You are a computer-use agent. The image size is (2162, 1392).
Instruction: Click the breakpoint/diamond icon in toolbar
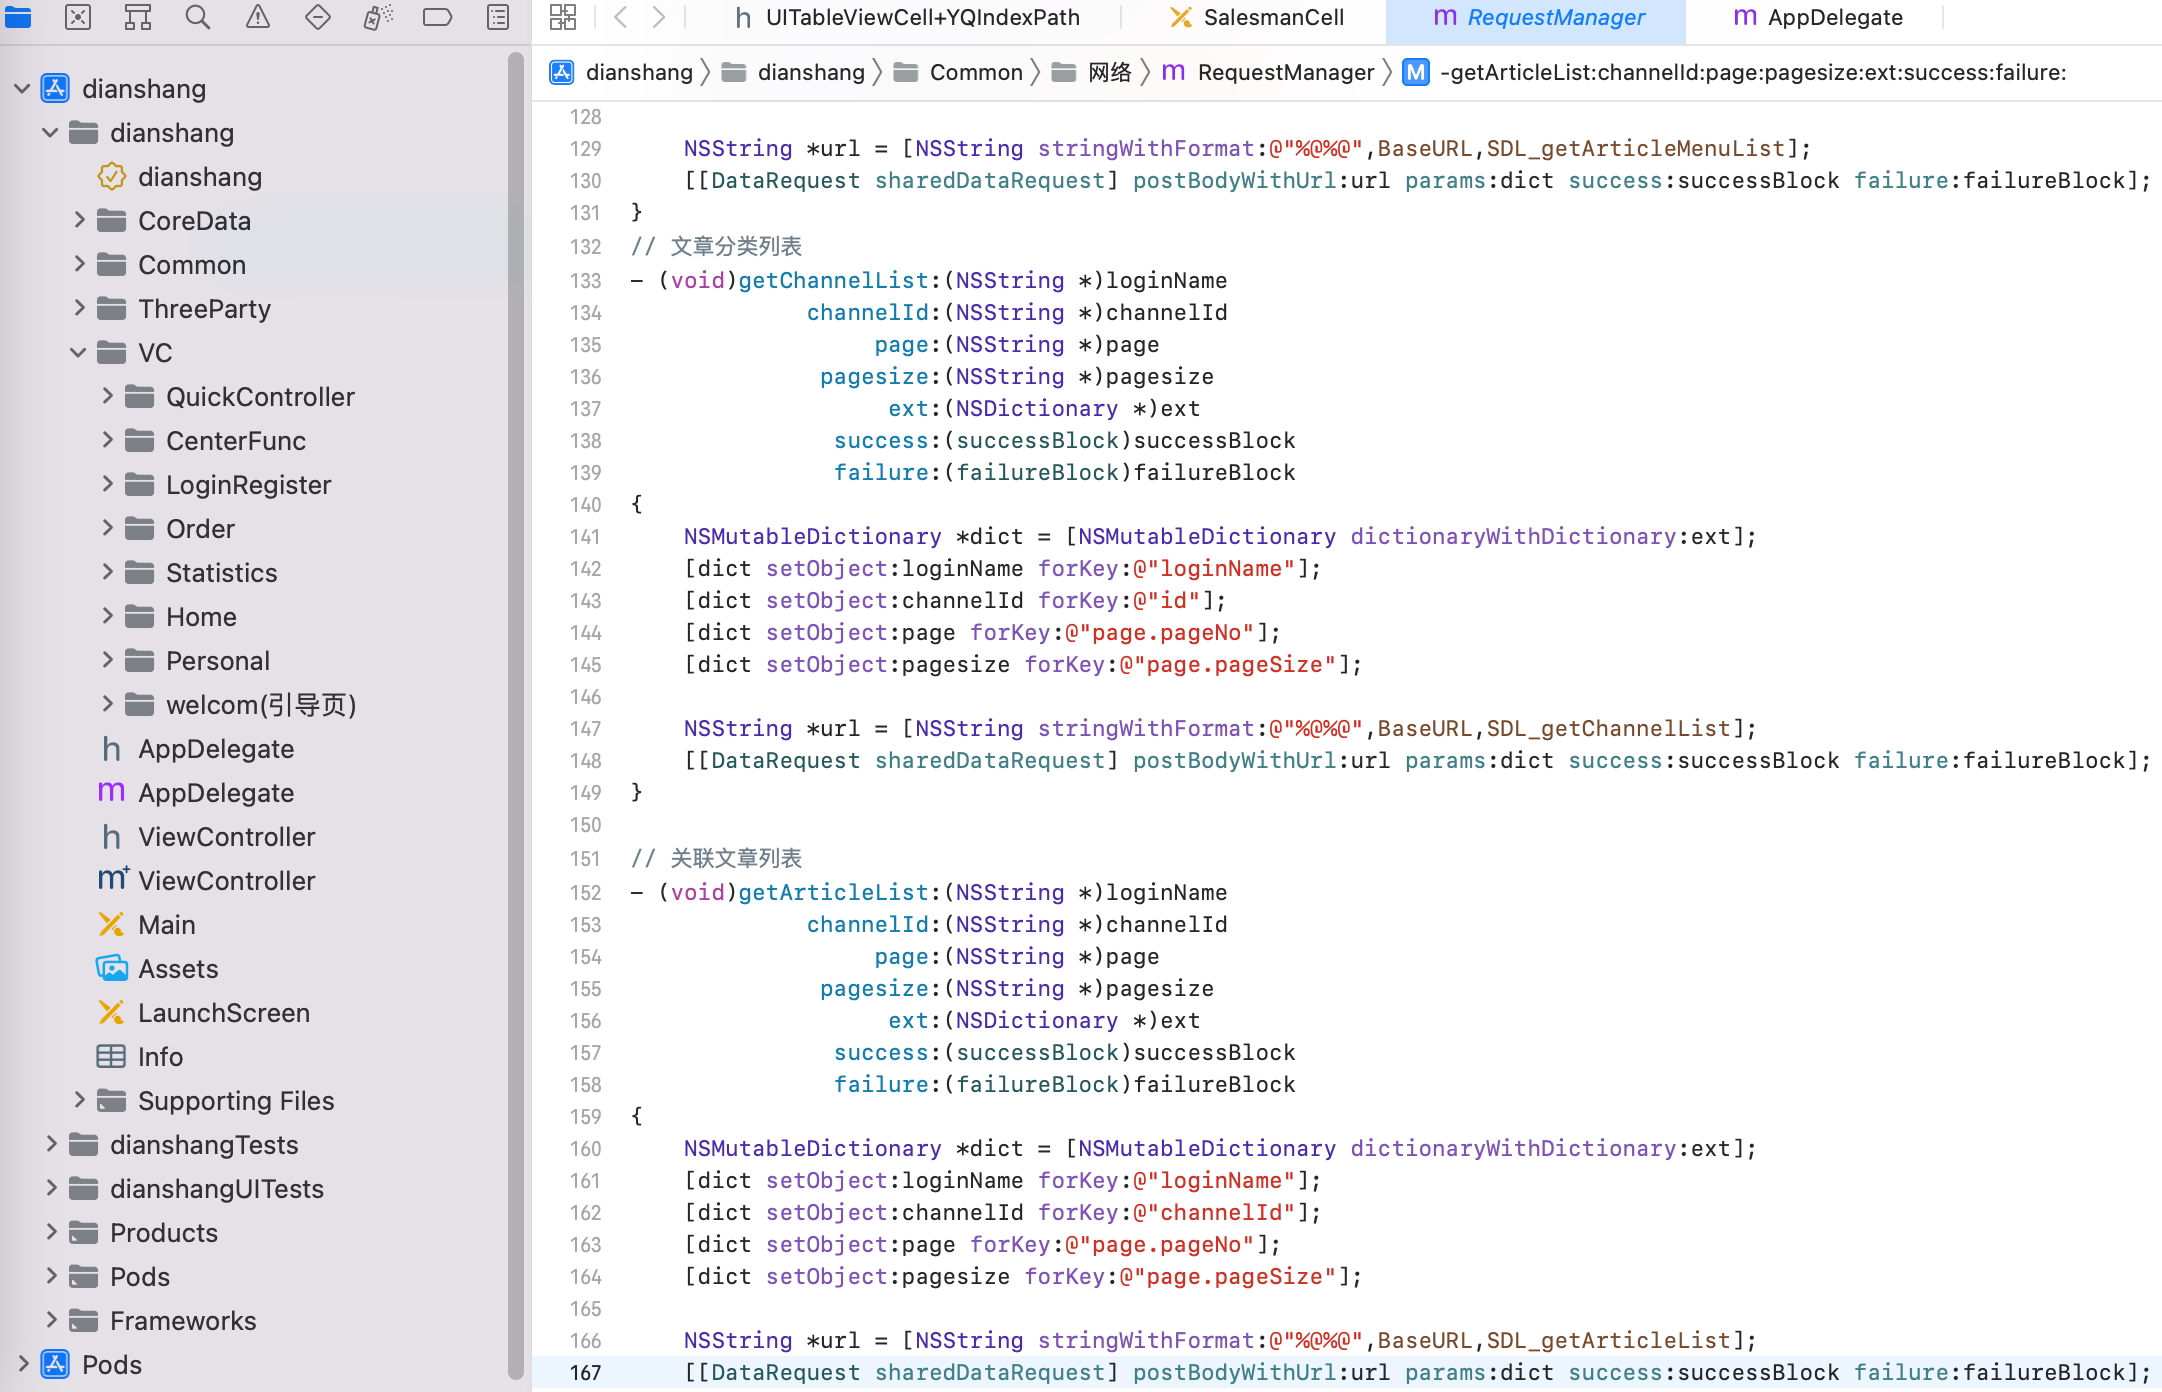pyautogui.click(x=315, y=19)
